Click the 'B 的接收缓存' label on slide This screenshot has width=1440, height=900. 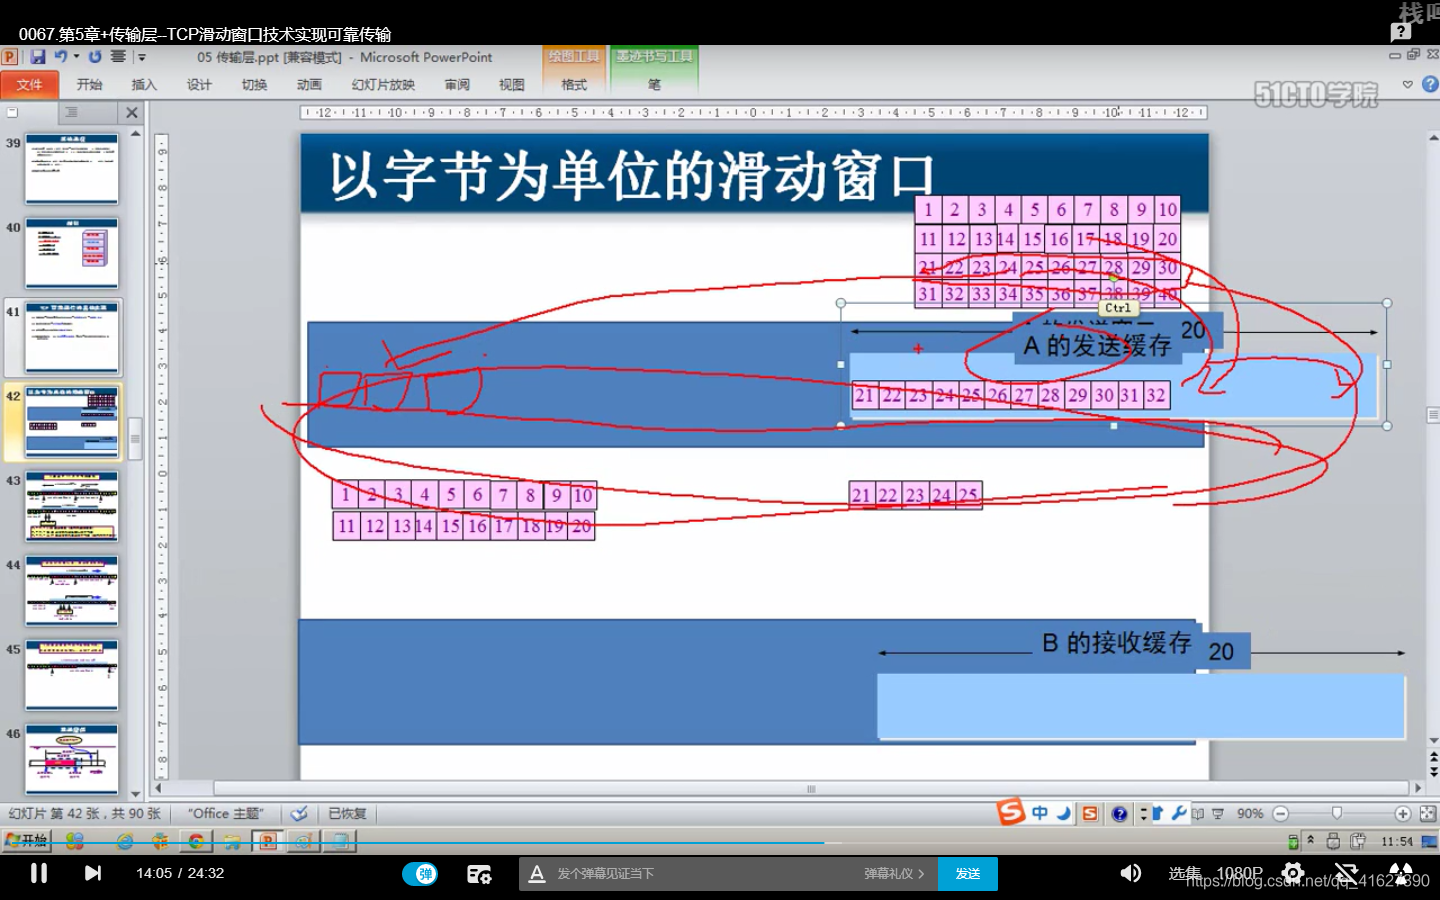tap(1117, 642)
